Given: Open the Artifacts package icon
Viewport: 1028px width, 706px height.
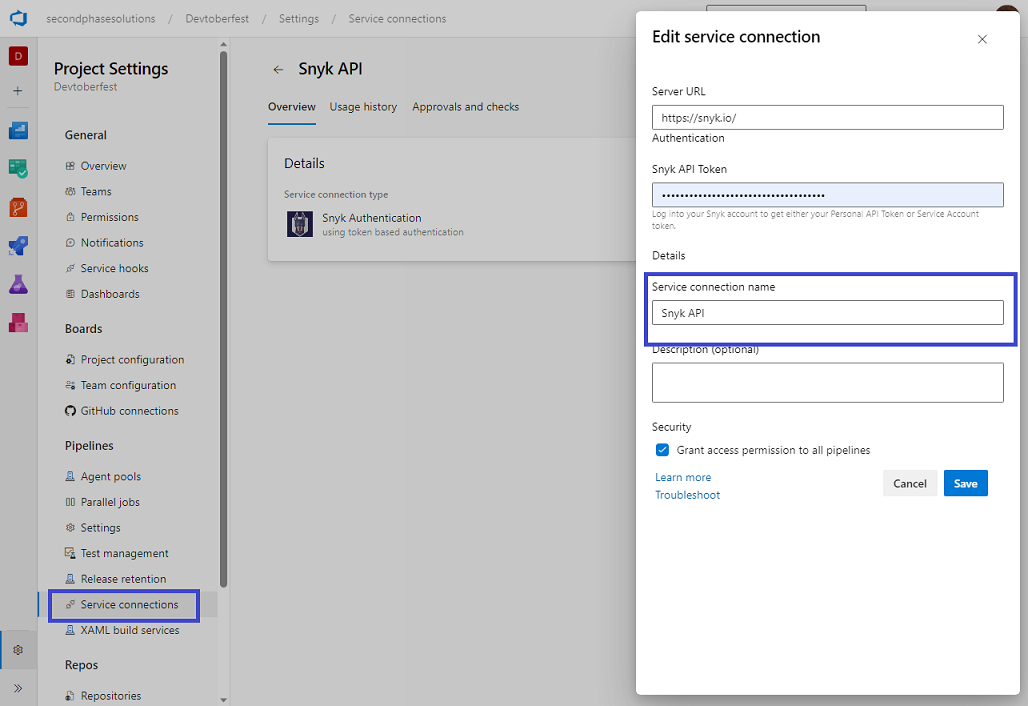Looking at the screenshot, I should (18, 323).
